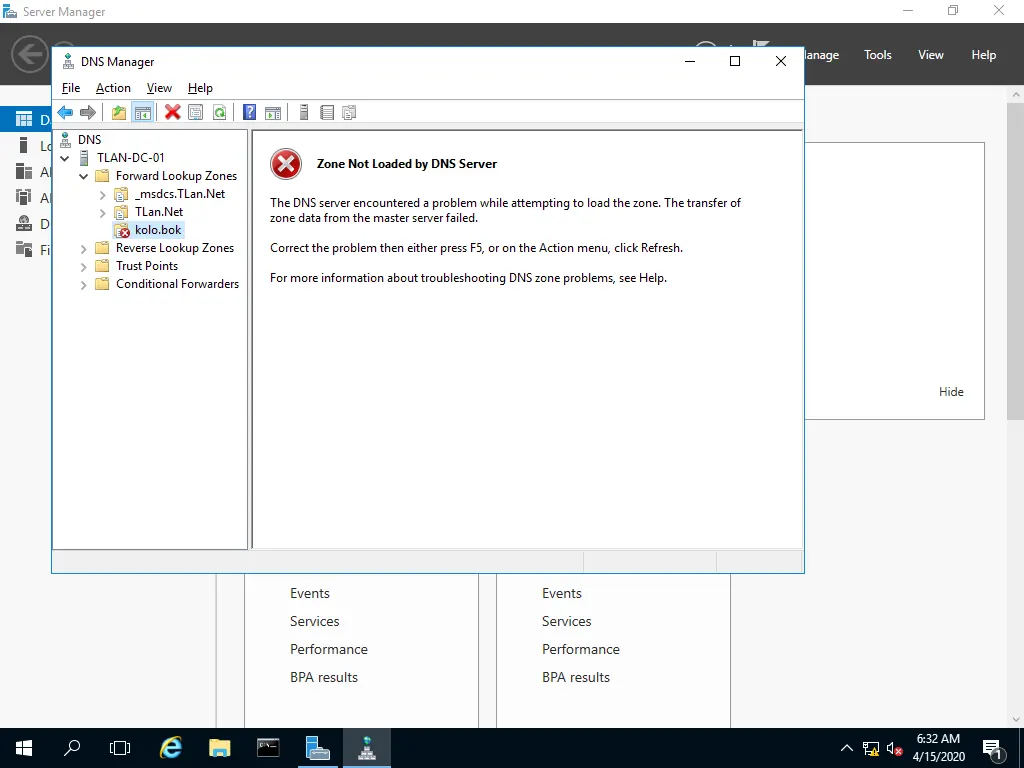Expand Reverse Lookup Zones node
1024x768 pixels.
84,248
